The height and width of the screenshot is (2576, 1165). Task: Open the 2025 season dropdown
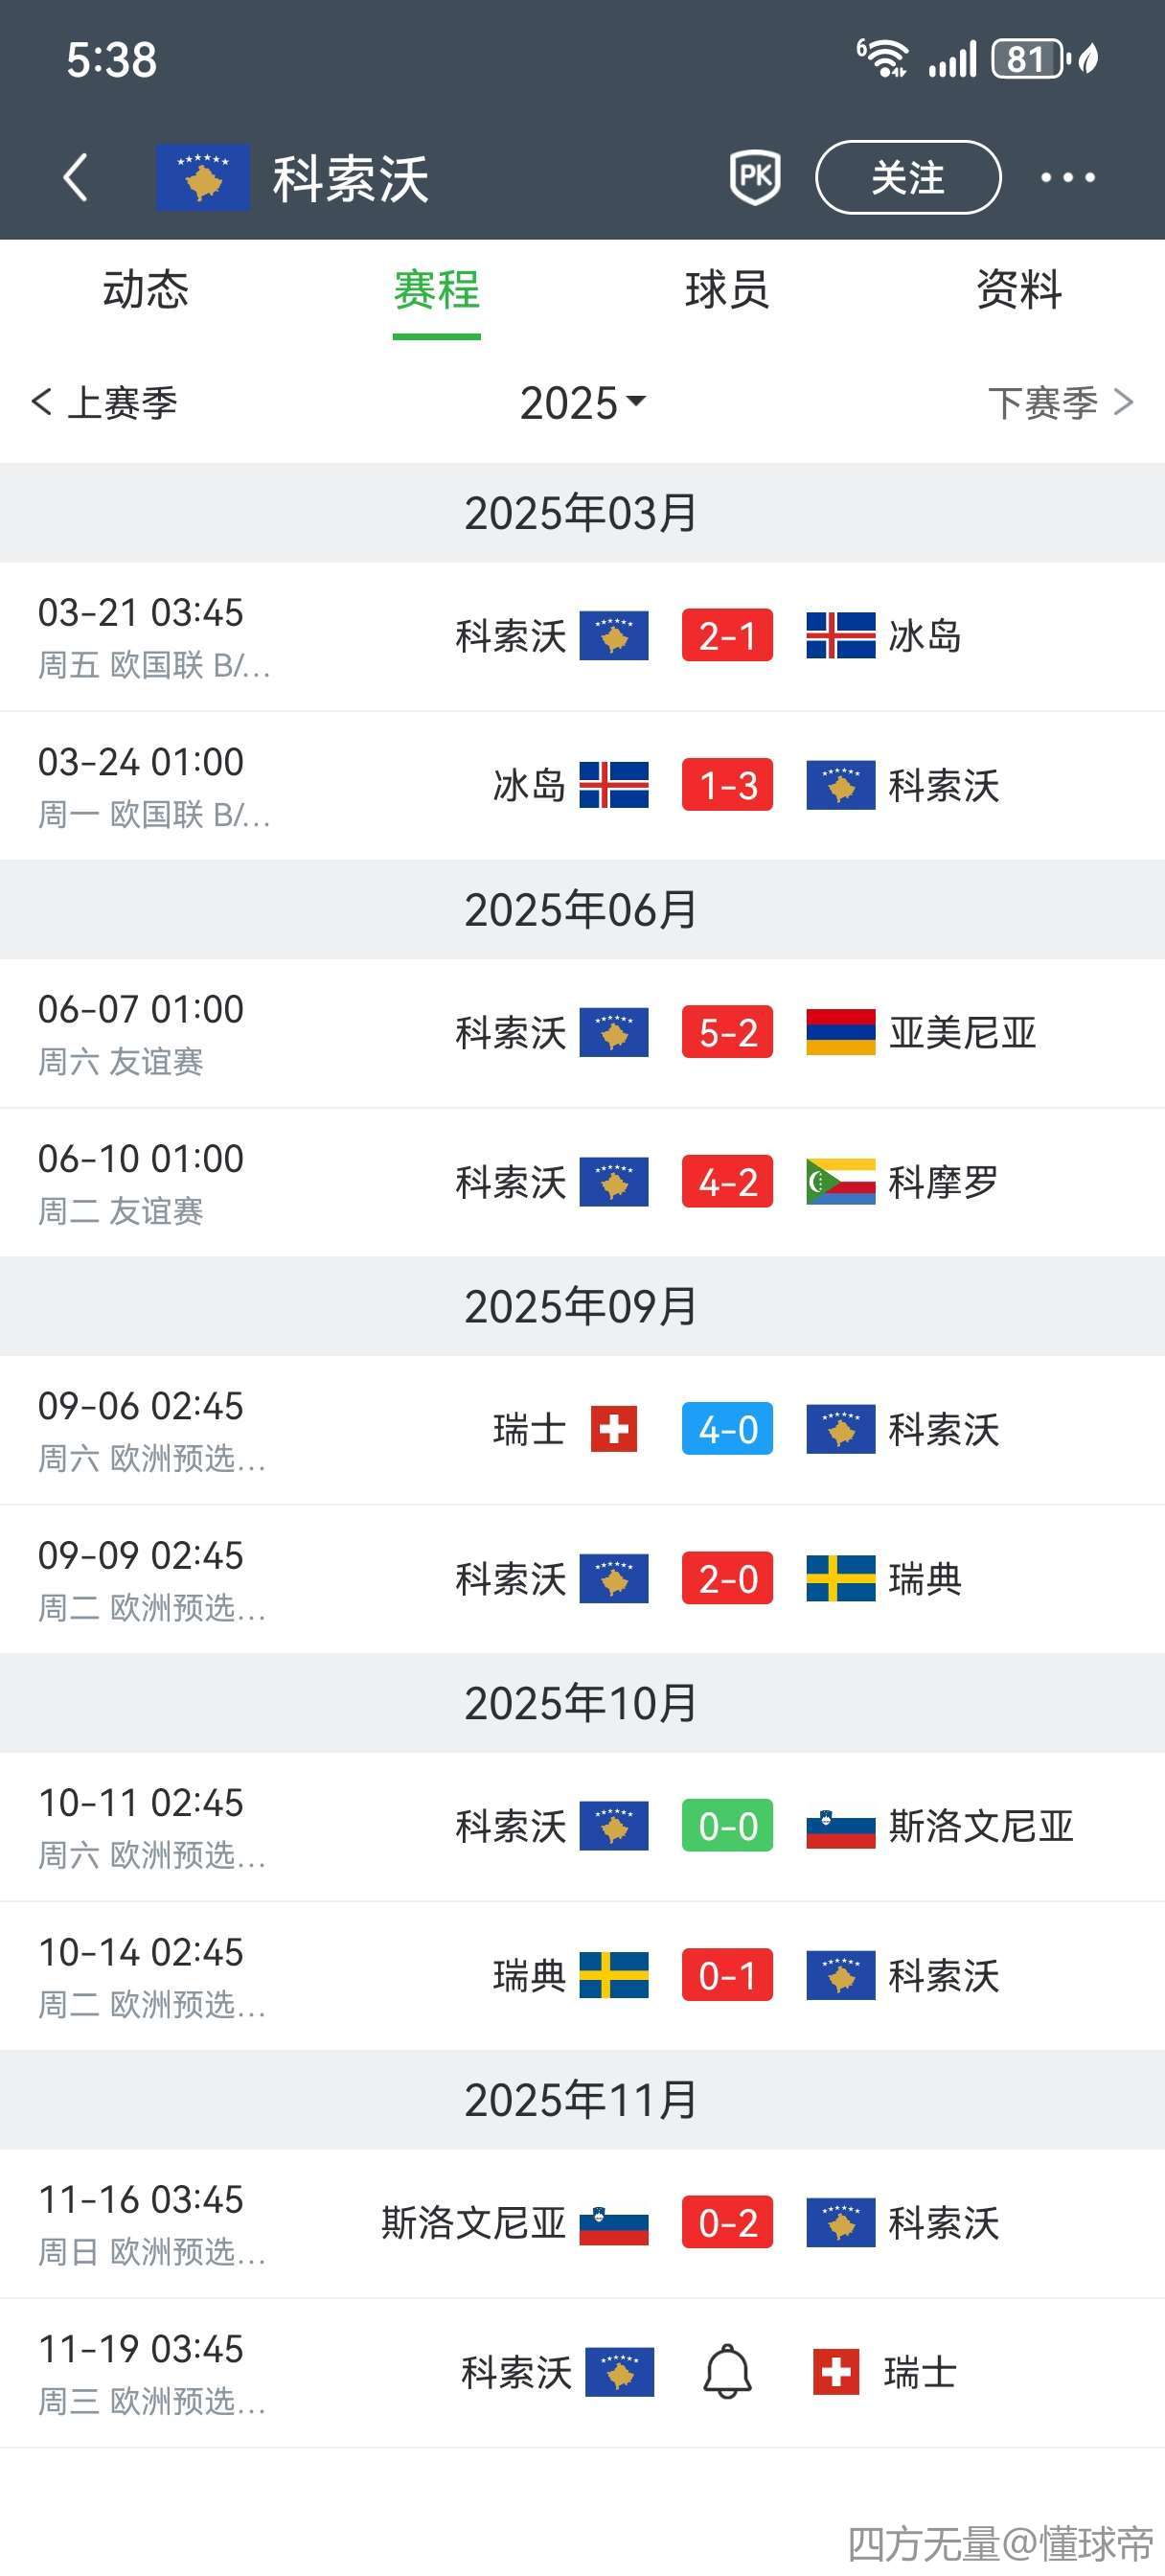pos(582,403)
